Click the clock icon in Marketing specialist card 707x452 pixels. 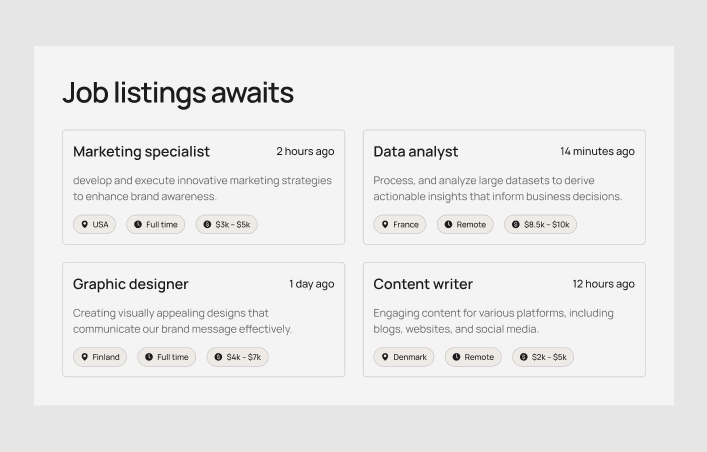tap(138, 225)
